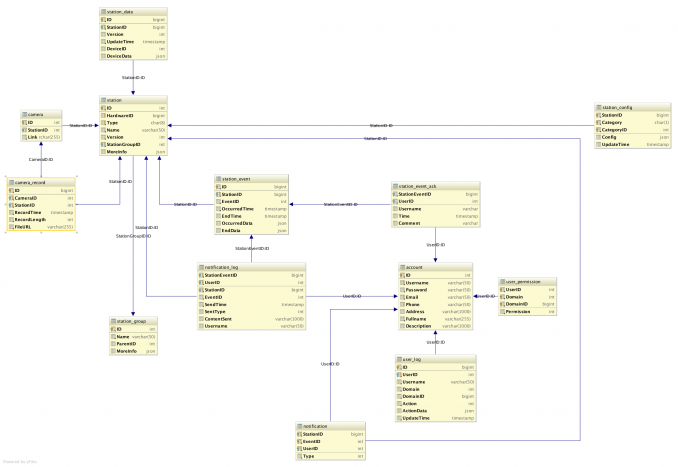Click the user_log table icon
This screenshot has width=678, height=467.
point(401,359)
